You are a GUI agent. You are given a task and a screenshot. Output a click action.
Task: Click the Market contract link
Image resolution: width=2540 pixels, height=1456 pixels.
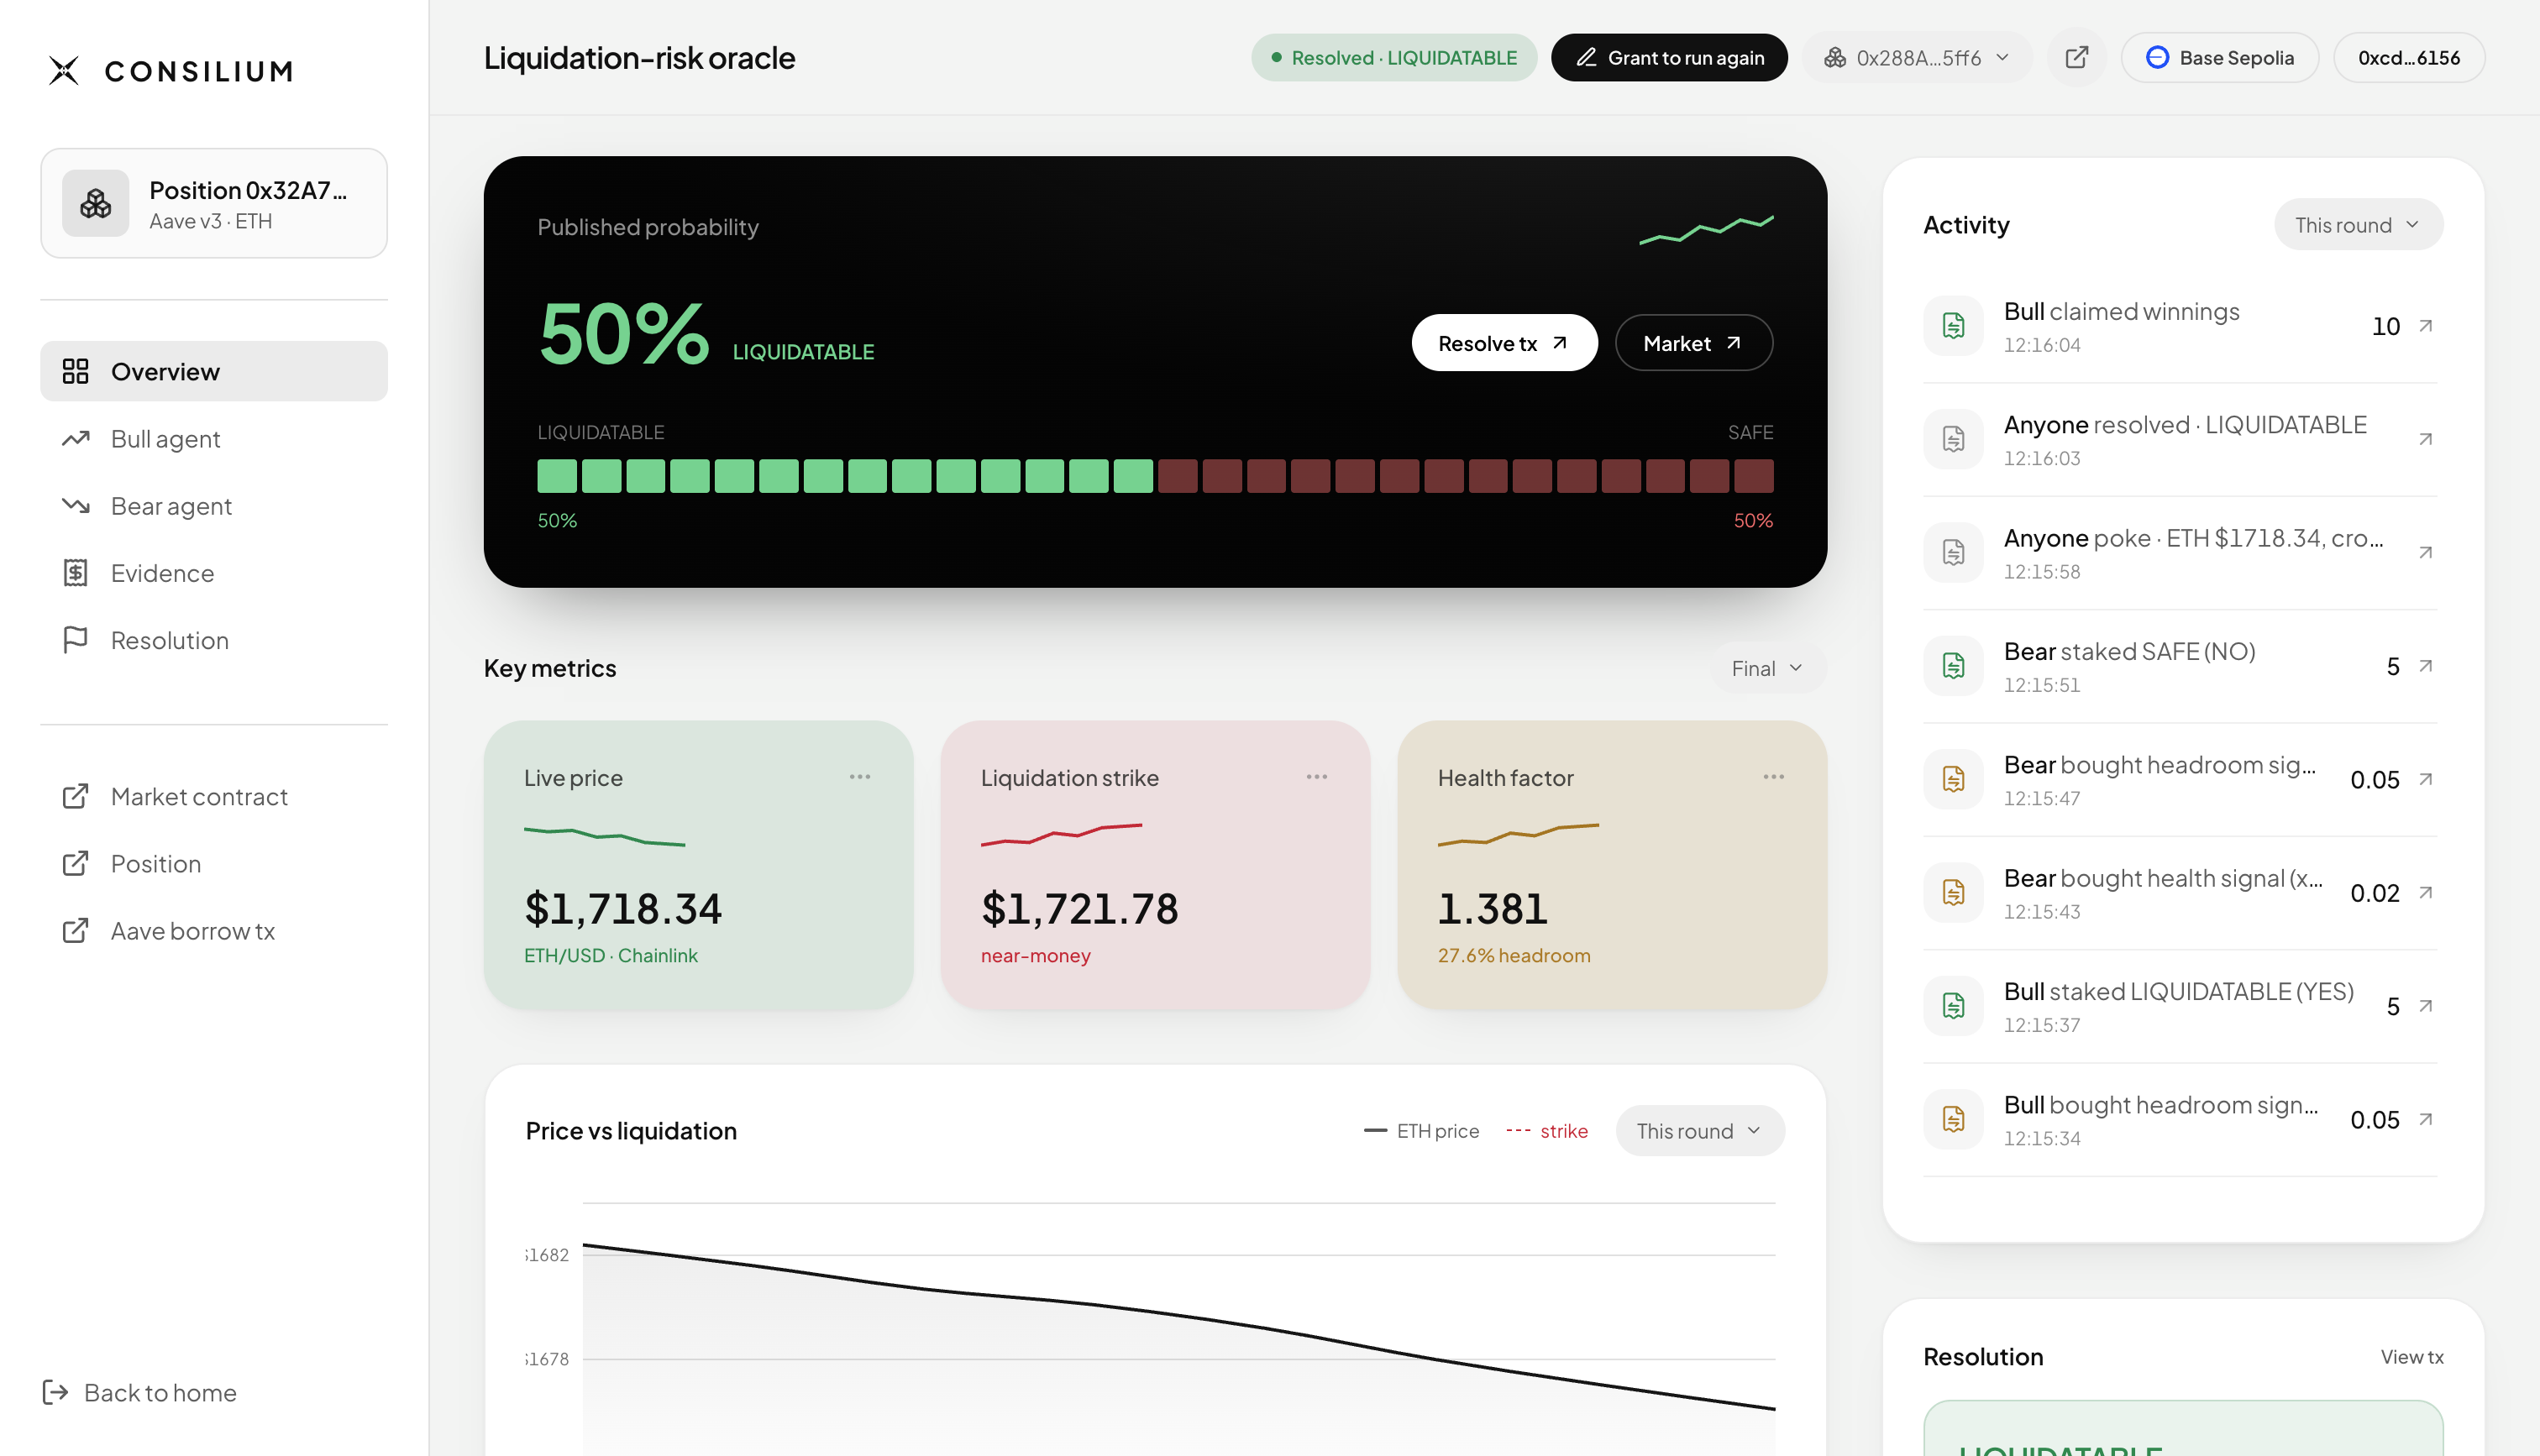(214, 796)
